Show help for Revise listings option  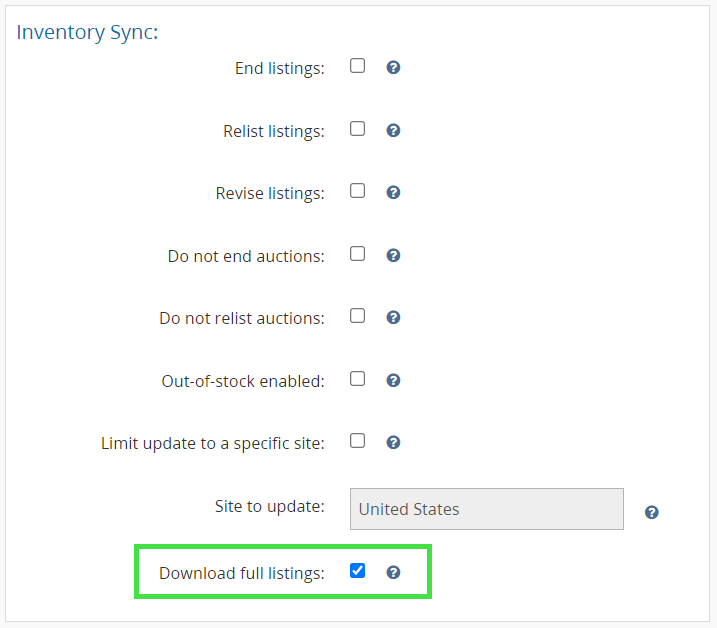click(x=393, y=192)
